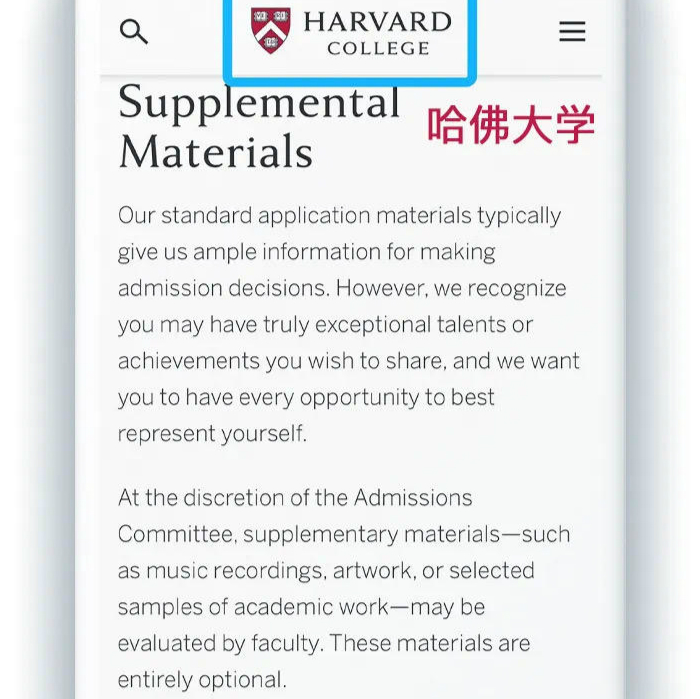Click the Harvard crimson shield logo
This screenshot has height=699, width=700.
point(271,30)
